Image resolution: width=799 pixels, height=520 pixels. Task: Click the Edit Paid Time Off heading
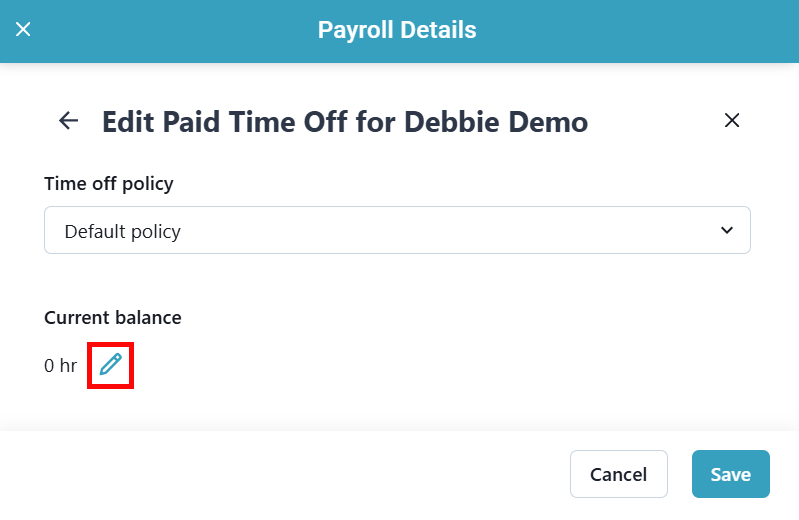pyautogui.click(x=345, y=122)
